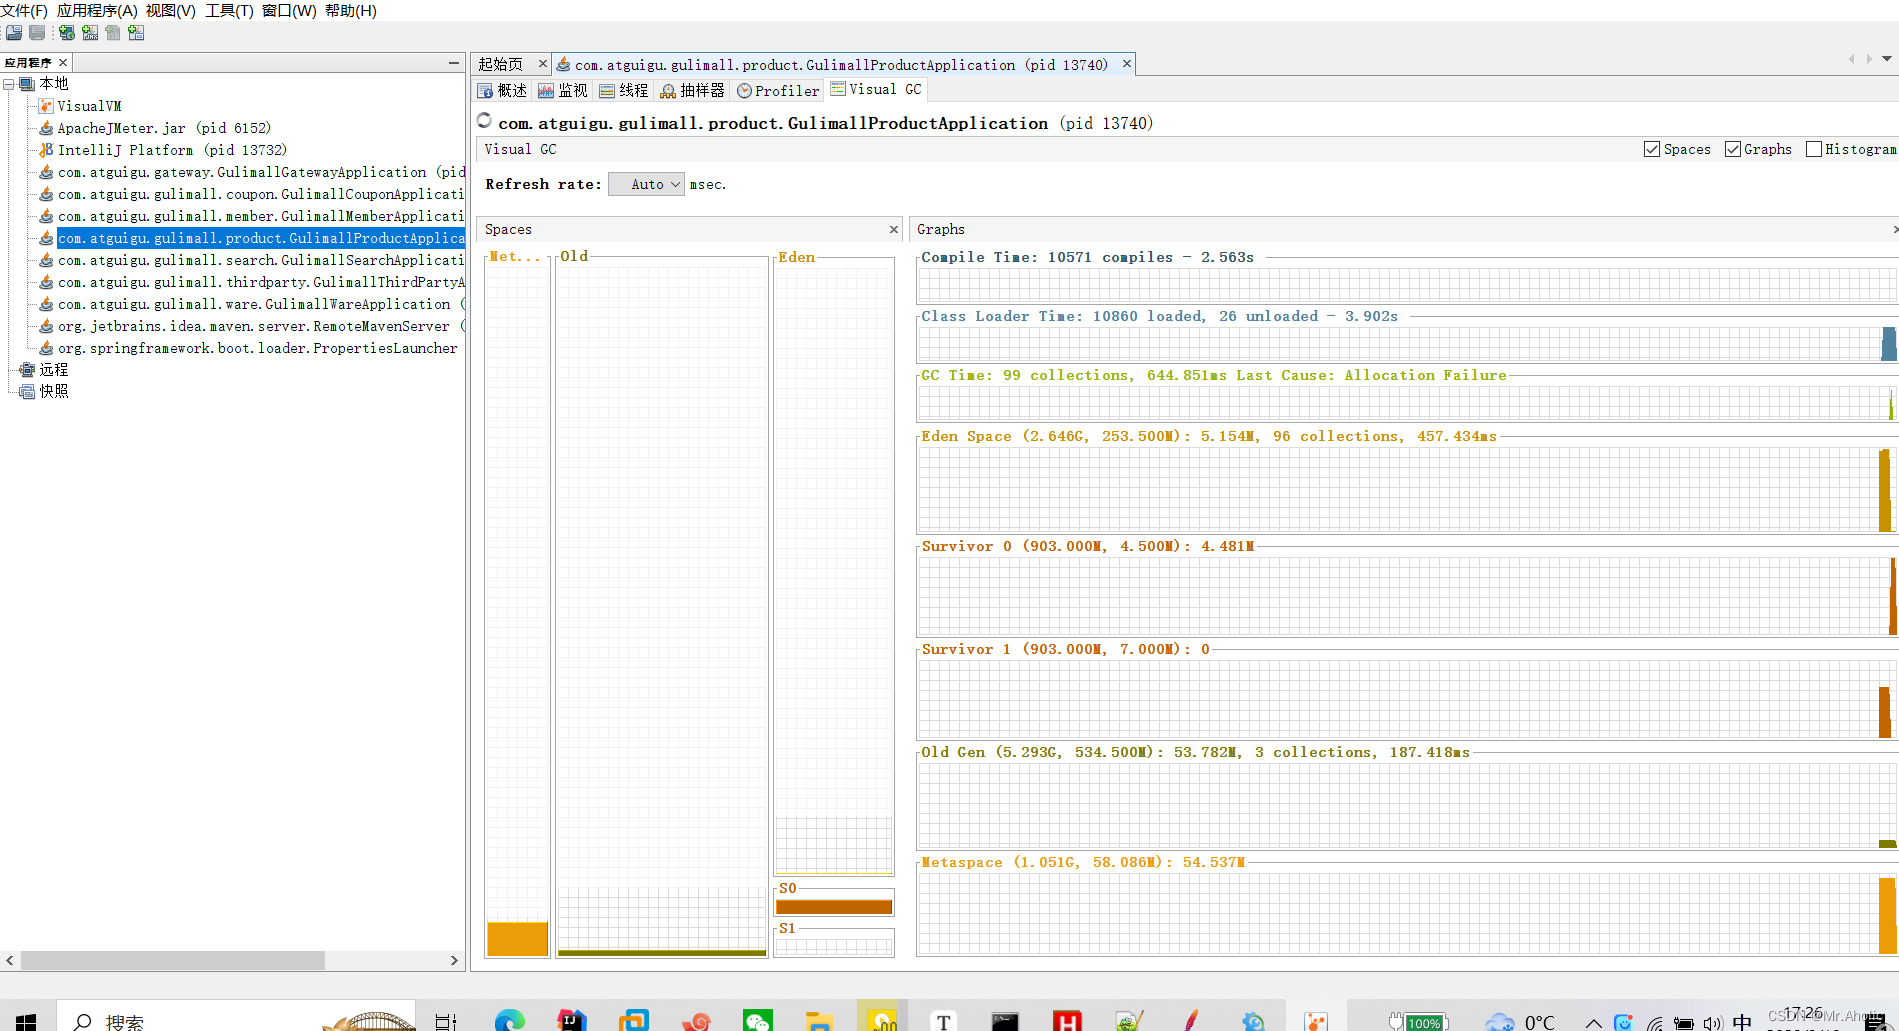This screenshot has height=1031, width=1899.
Task: Close the Spaces panel
Action: (x=894, y=230)
